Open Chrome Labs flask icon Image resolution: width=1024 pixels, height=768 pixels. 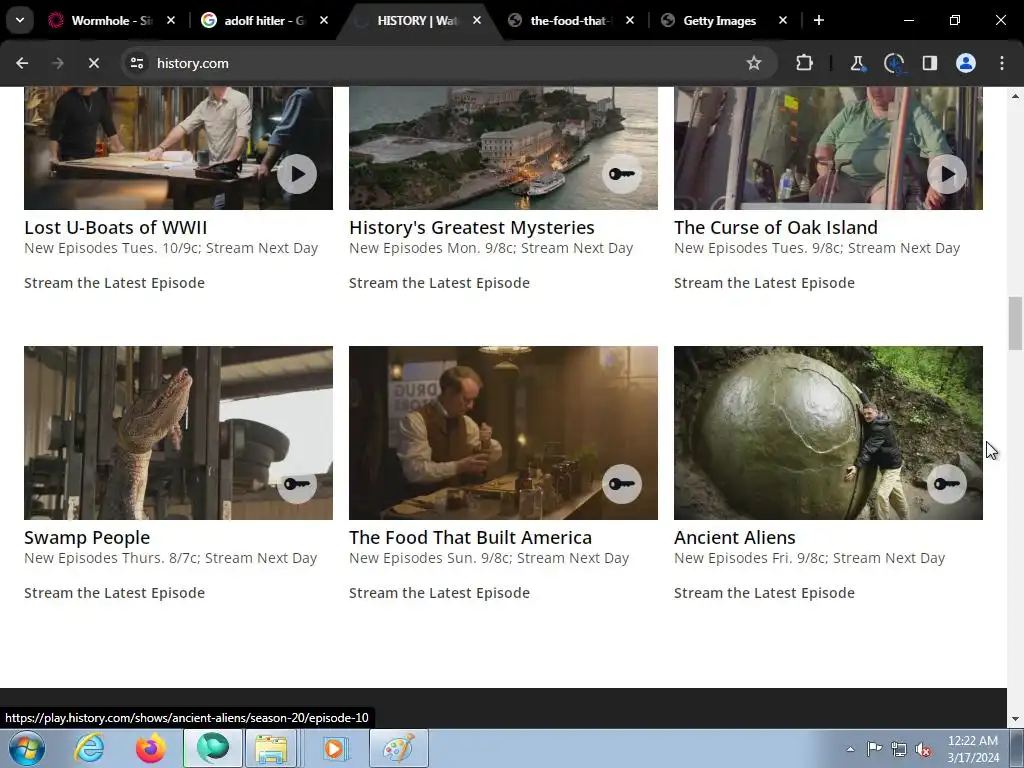coord(857,63)
